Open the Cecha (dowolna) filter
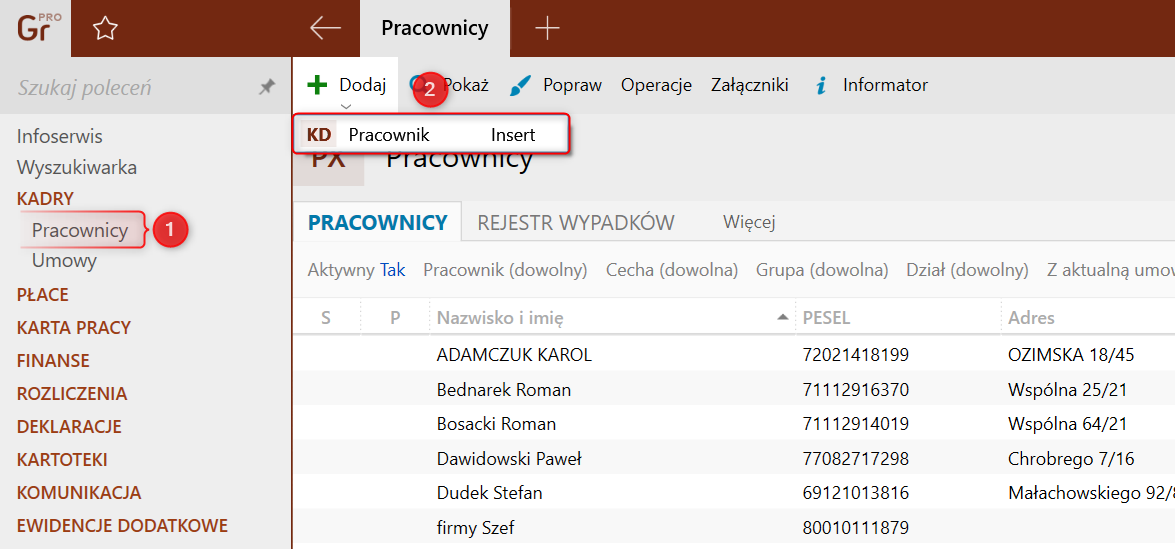 tap(672, 270)
